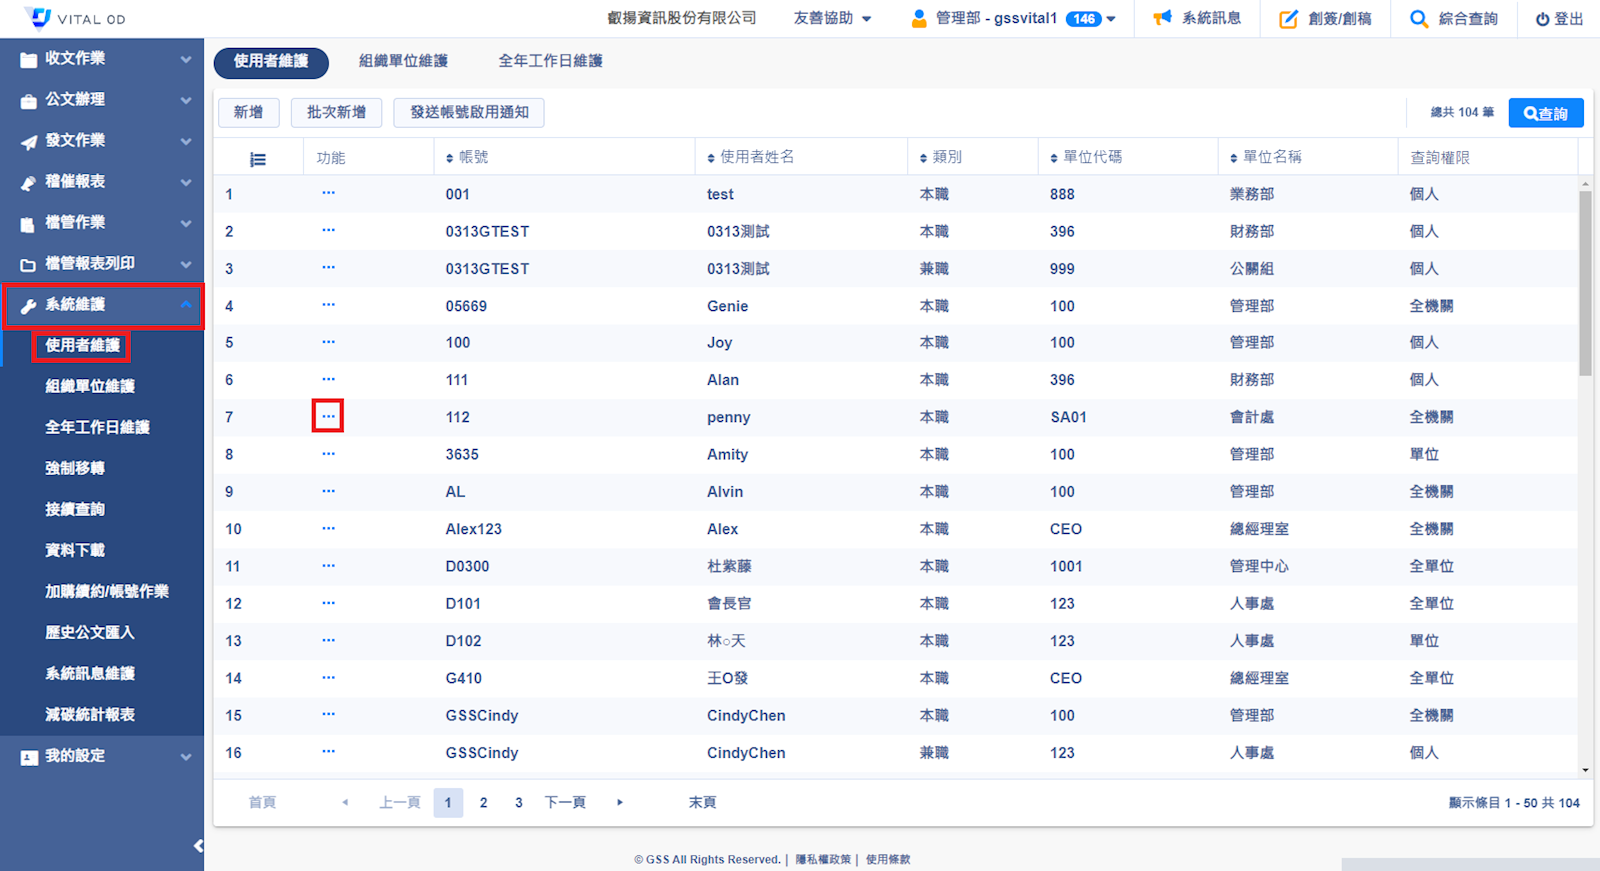Click the 新增 button
1600x871 pixels.
(x=248, y=112)
